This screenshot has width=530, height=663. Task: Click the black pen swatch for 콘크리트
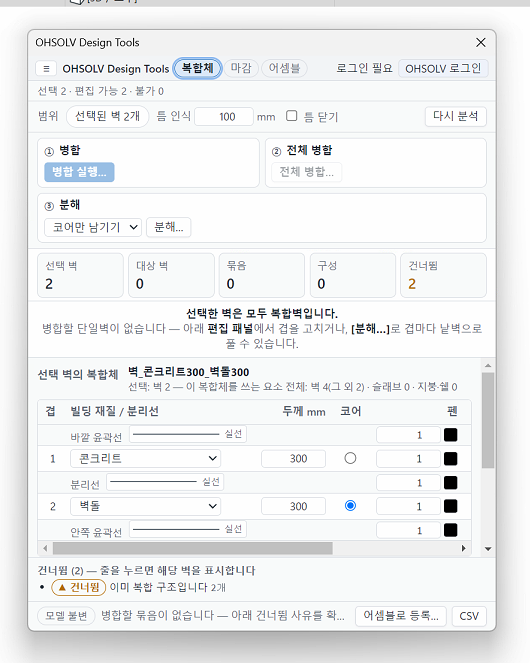(x=450, y=458)
